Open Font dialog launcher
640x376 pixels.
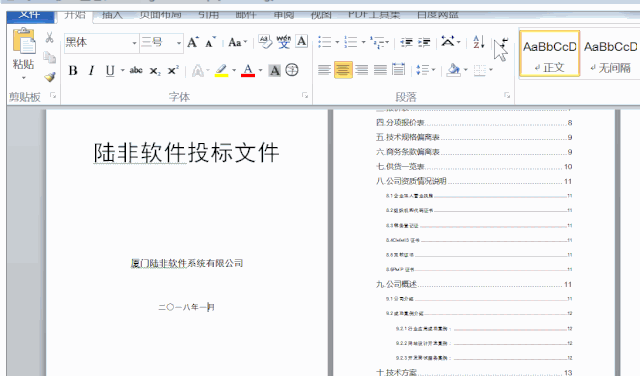(305, 95)
